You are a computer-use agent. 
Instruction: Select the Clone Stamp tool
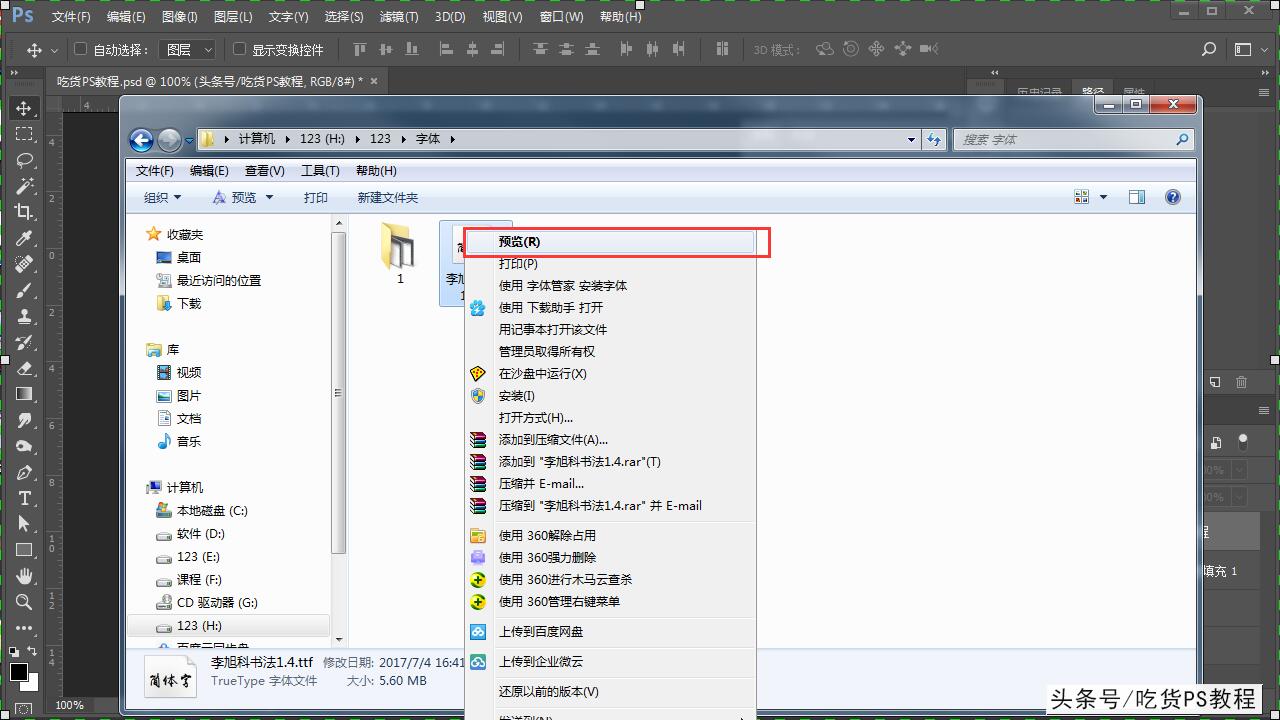point(24,316)
